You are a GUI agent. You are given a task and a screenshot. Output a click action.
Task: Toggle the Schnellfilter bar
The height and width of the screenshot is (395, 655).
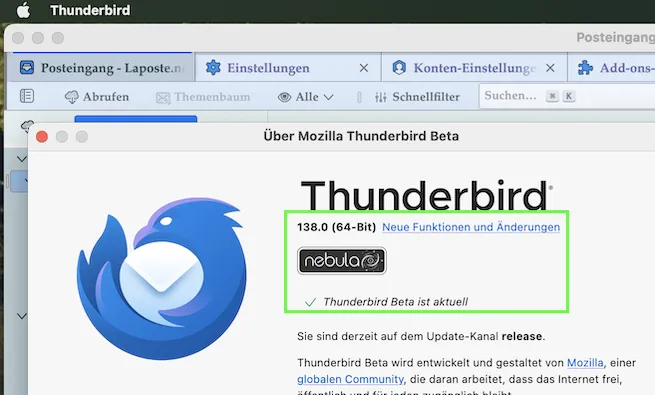417,97
